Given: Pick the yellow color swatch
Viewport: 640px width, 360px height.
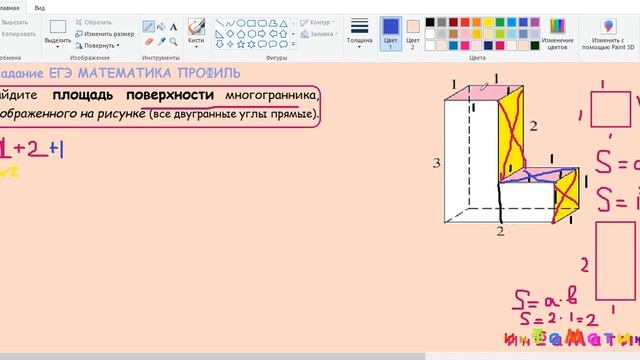Looking at the screenshot, I should click(488, 22).
